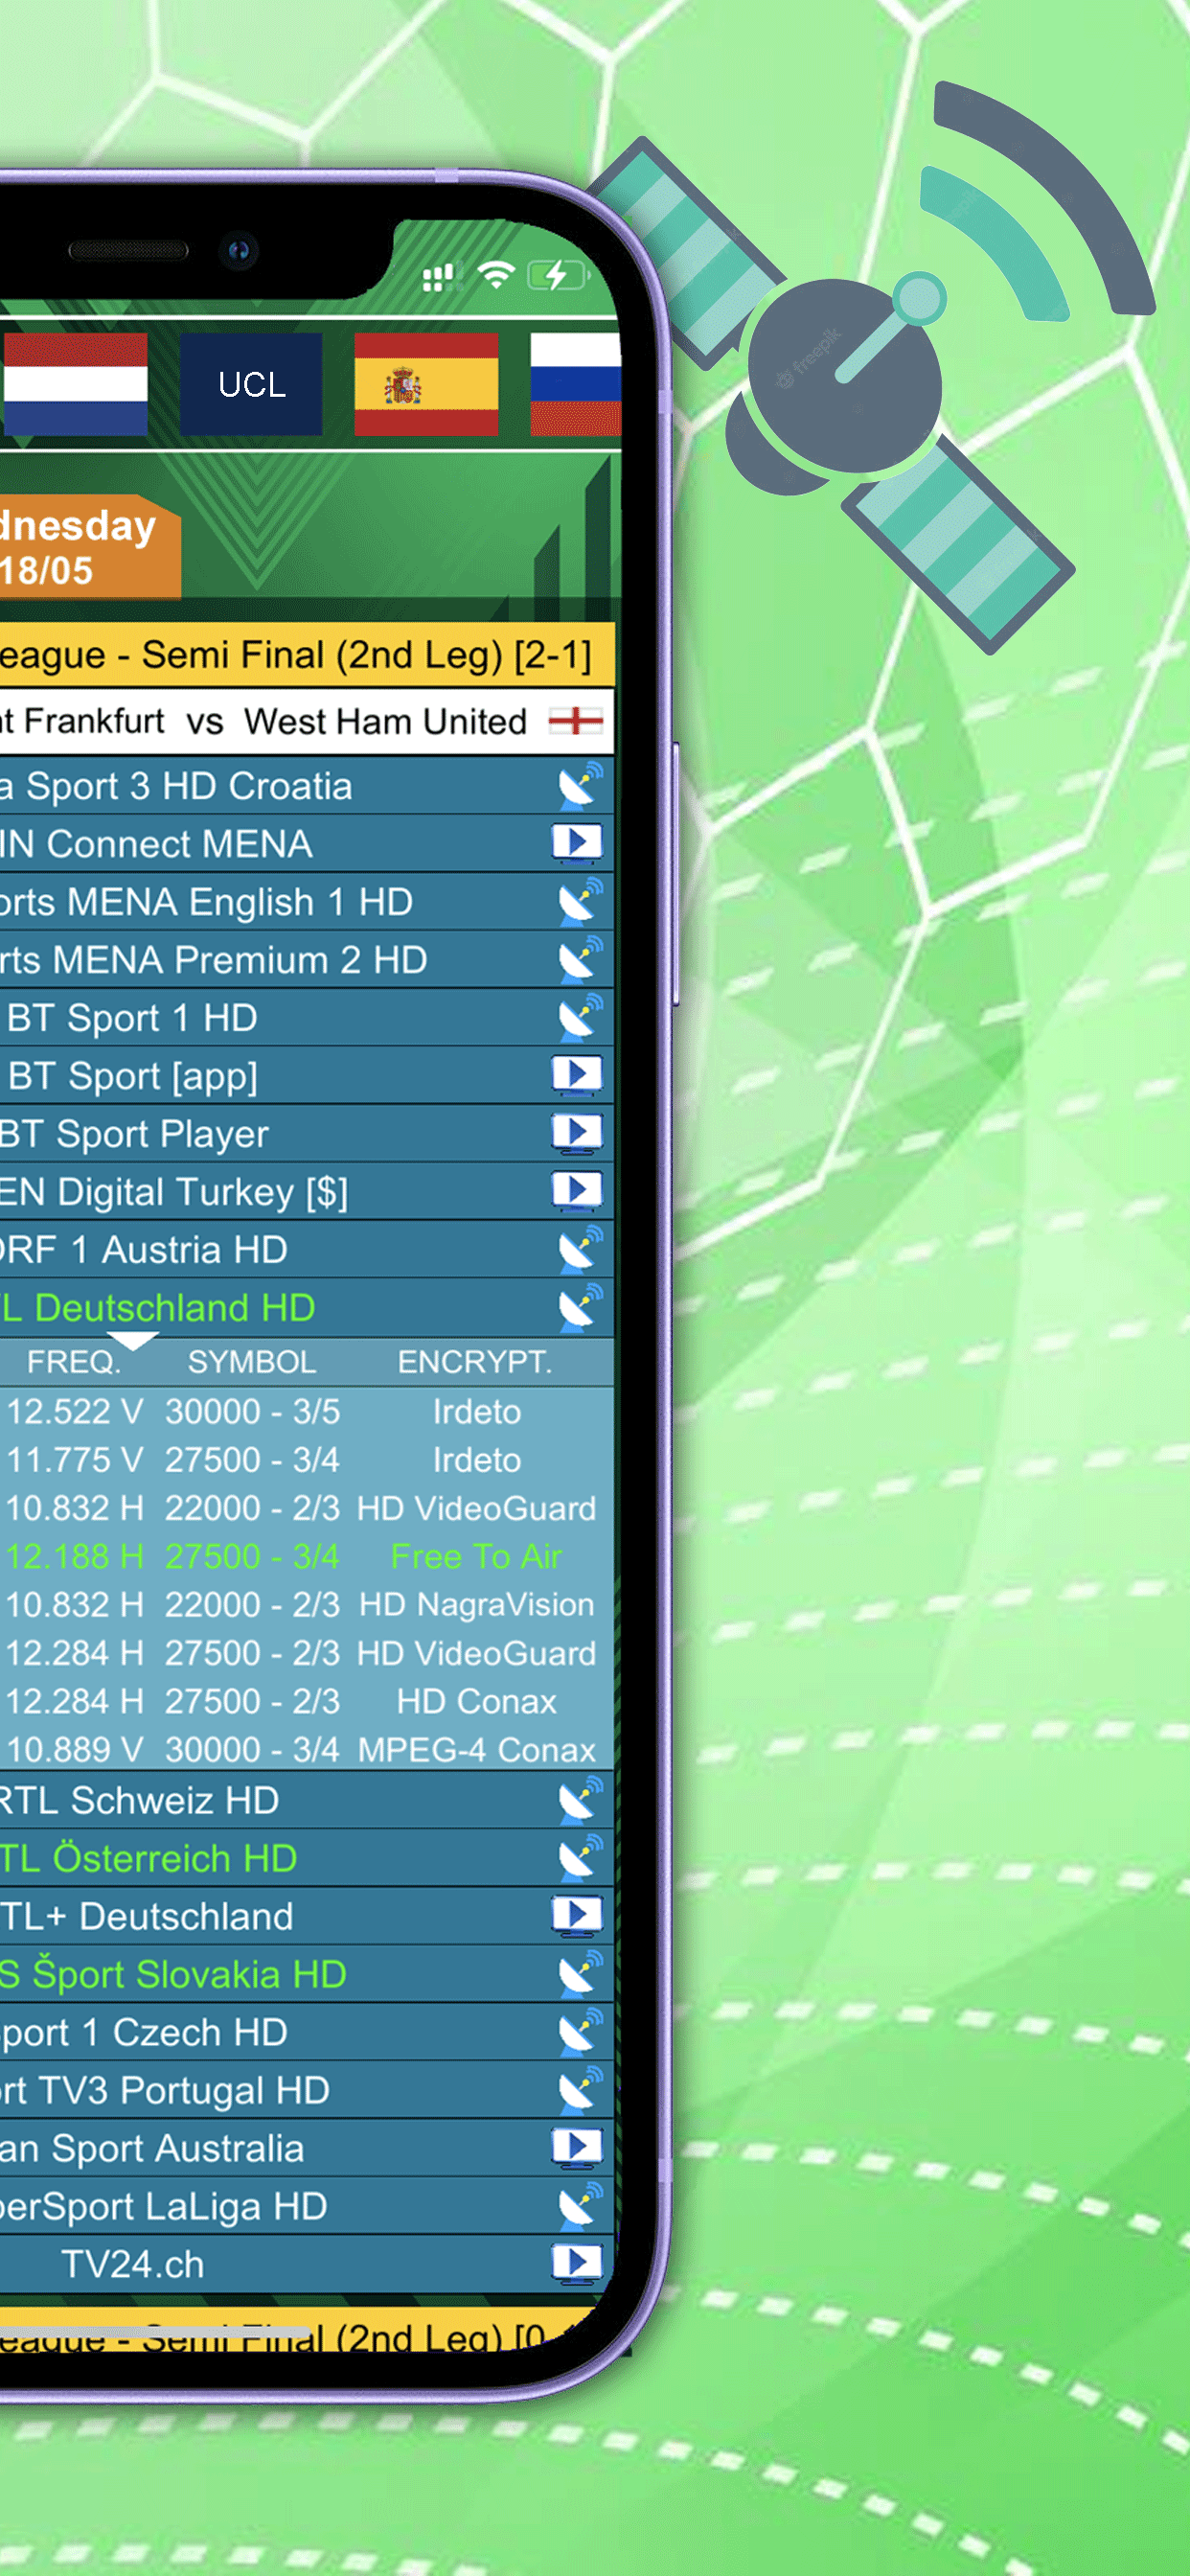Image resolution: width=1190 pixels, height=2576 pixels.
Task: Tap satellite icon for RTL Schweiz HD
Action: tap(579, 1800)
